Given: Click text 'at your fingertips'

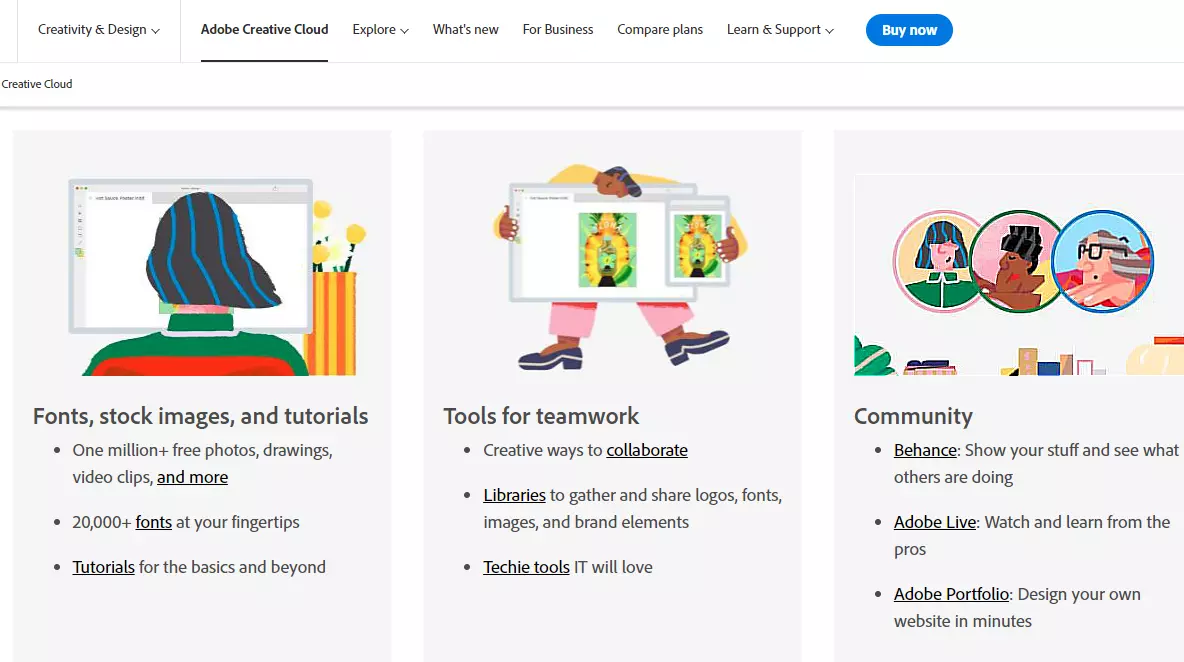Looking at the screenshot, I should pyautogui.click(x=238, y=522).
